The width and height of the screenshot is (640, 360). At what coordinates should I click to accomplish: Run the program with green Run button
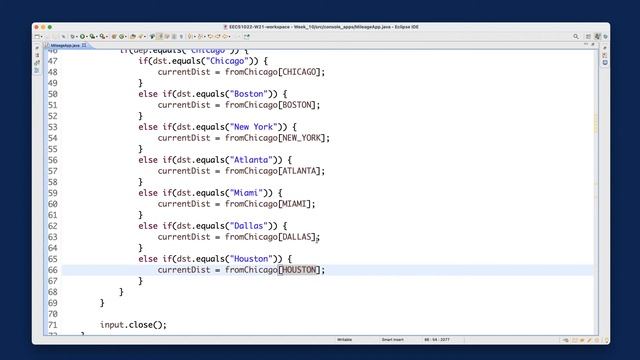click(x=82, y=36)
